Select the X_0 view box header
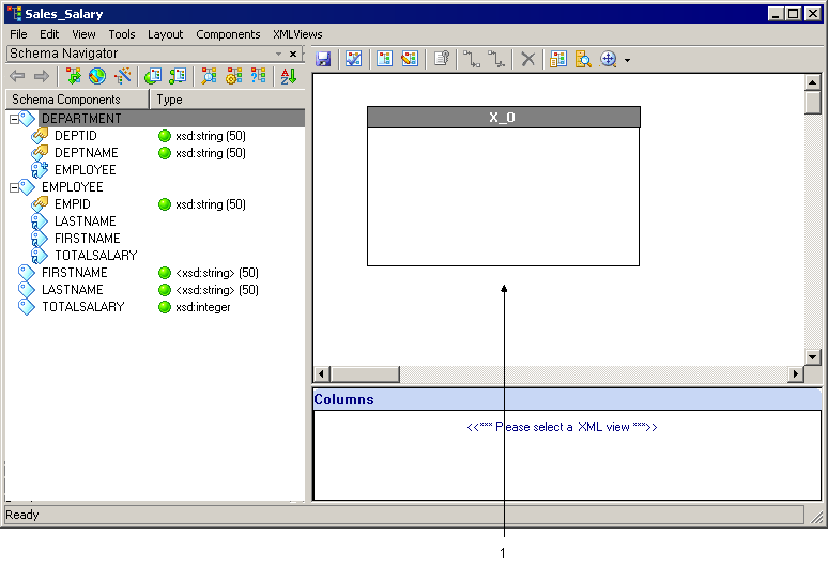The image size is (828, 562). (503, 117)
